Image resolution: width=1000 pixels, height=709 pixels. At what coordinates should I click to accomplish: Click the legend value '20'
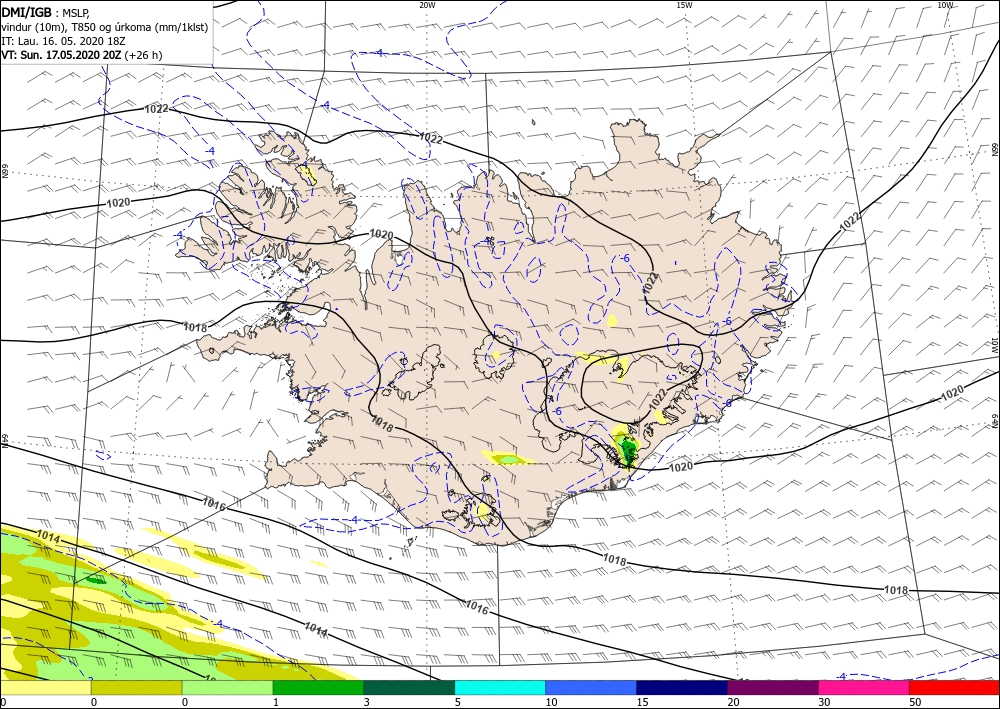[733, 702]
